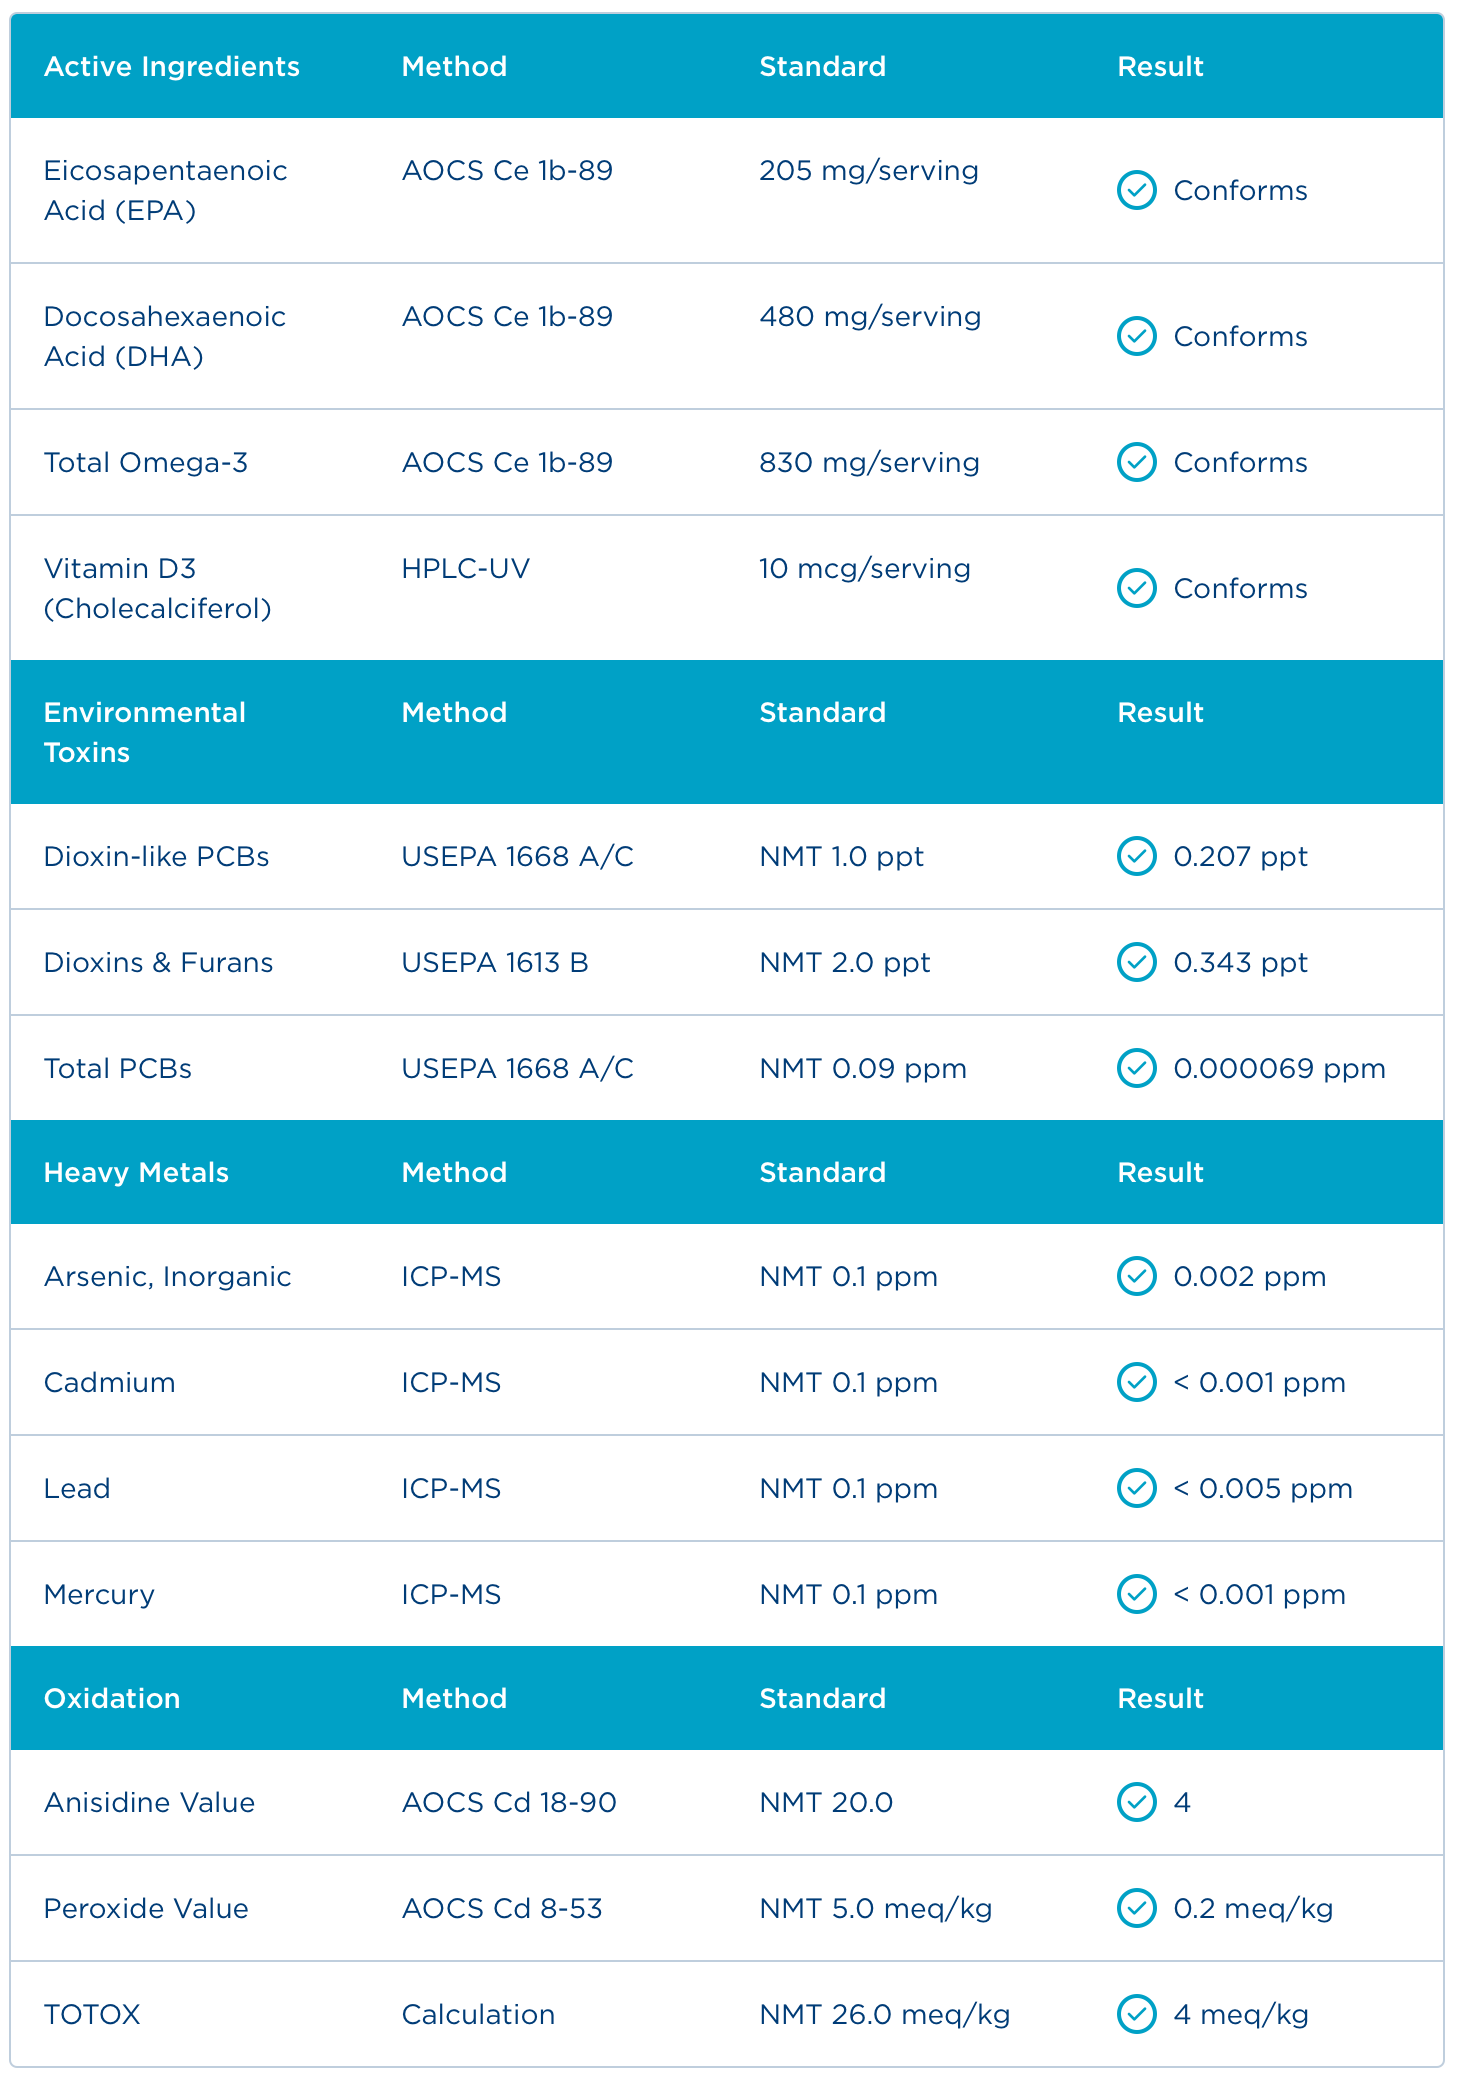Click the Dioxins & Furans row label
The width and height of the screenshot is (1460, 2088).
tap(158, 962)
